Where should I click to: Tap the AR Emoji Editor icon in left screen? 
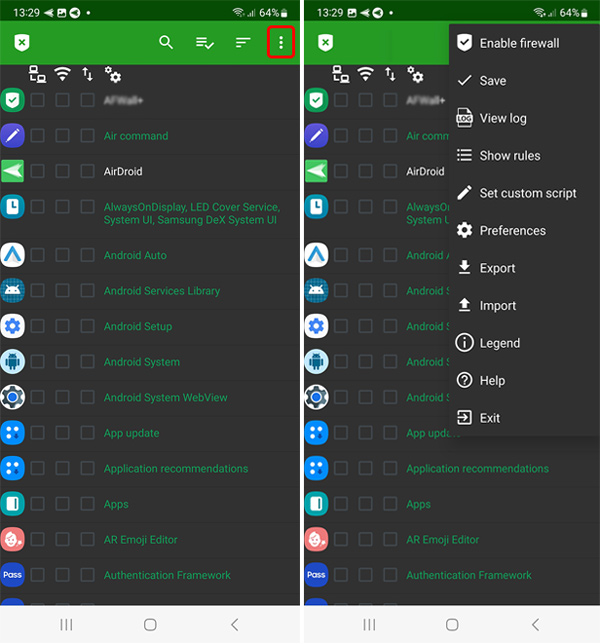pyautogui.click(x=13, y=539)
